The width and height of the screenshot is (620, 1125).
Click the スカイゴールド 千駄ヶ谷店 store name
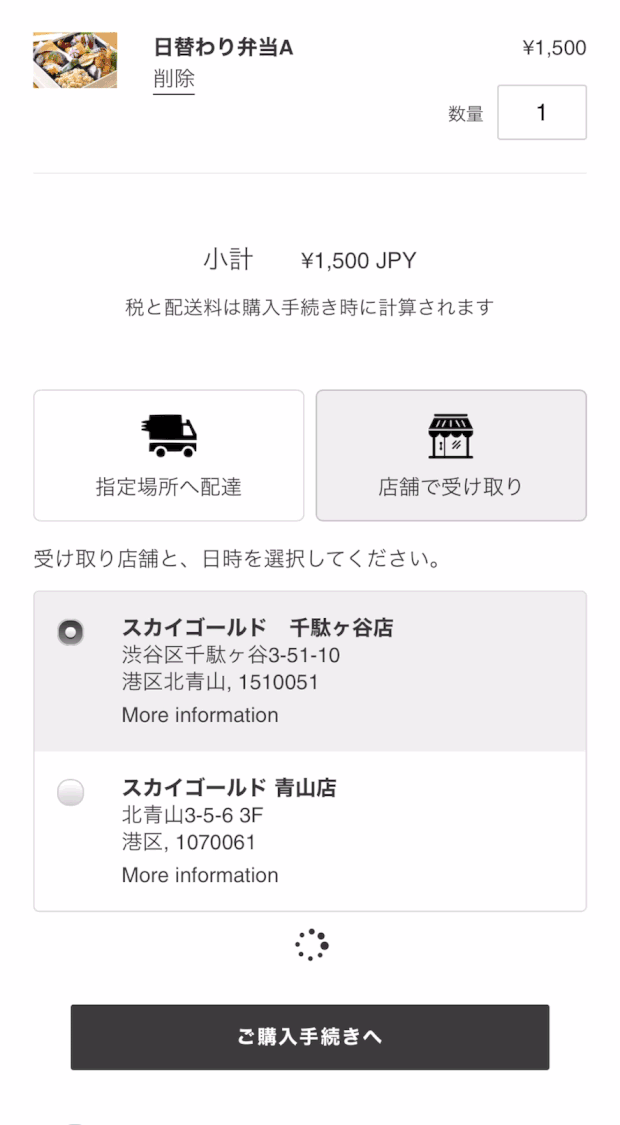tap(257, 628)
